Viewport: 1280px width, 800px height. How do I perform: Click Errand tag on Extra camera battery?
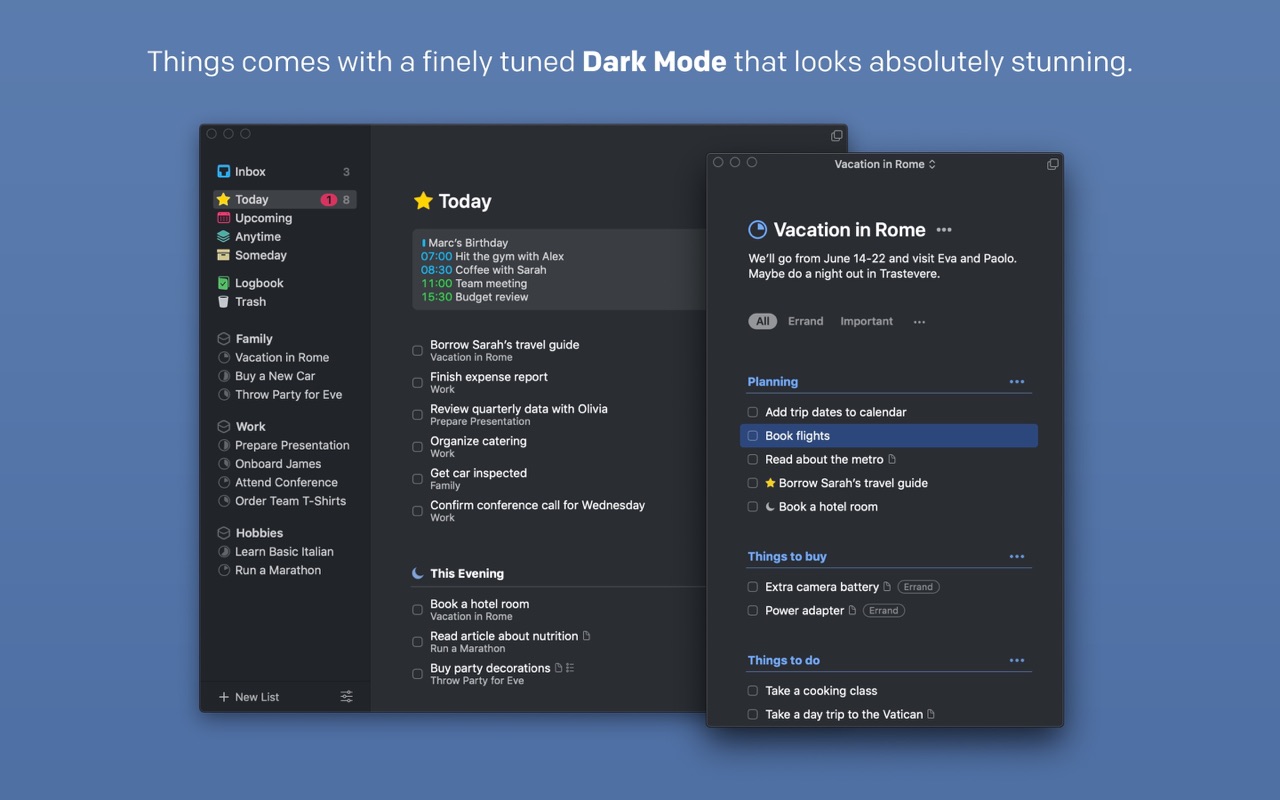[918, 587]
